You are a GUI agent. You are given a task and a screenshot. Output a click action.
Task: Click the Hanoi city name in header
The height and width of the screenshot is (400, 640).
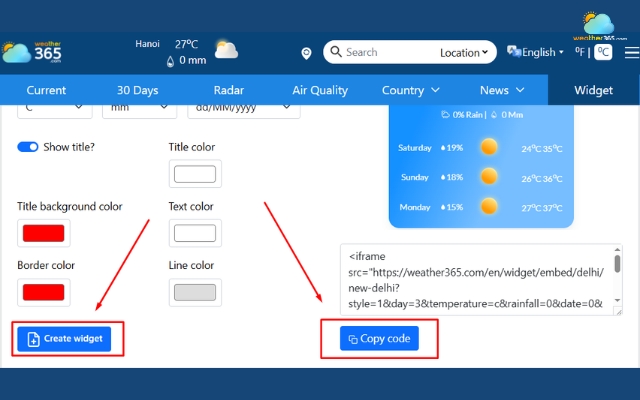click(x=147, y=44)
